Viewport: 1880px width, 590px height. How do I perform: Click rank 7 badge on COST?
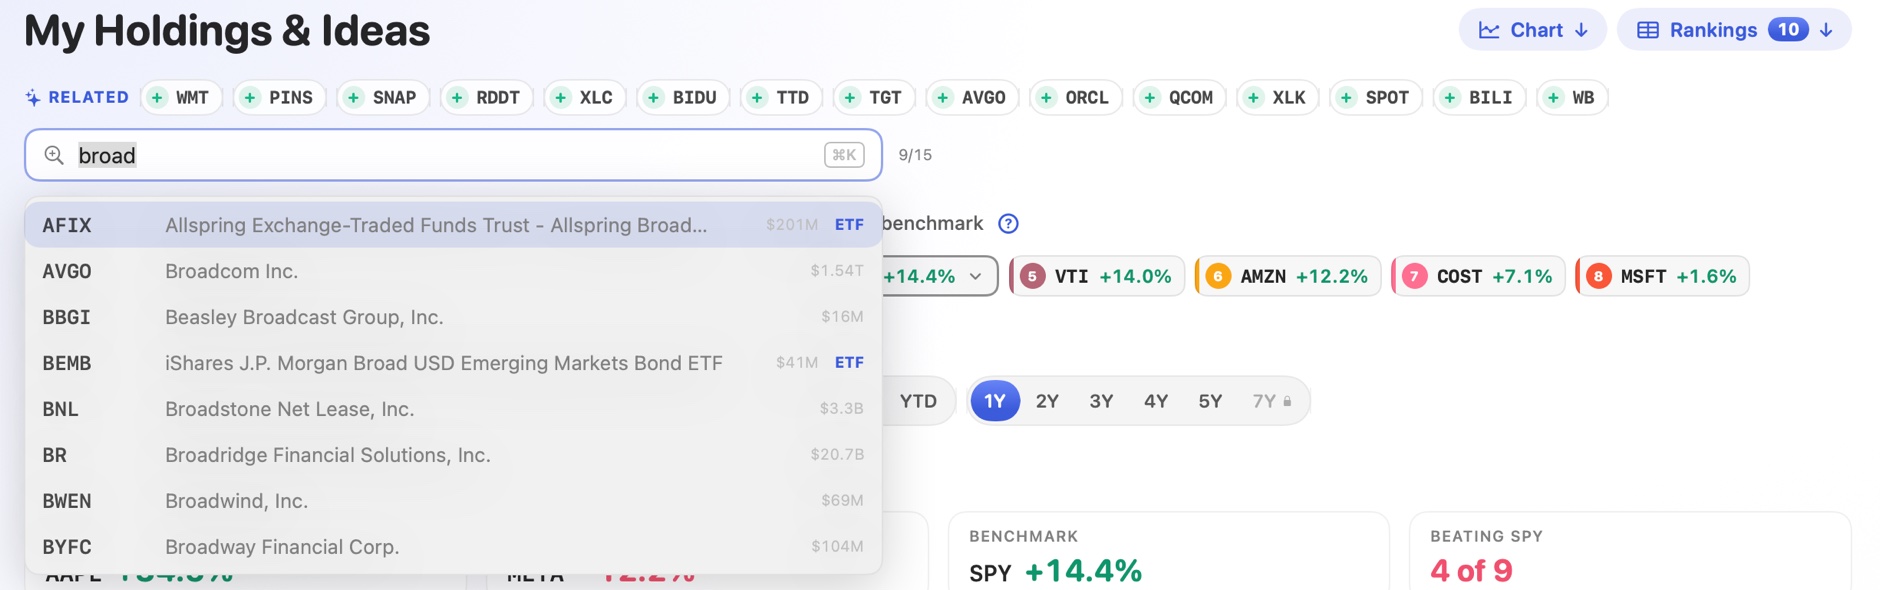[1414, 276]
